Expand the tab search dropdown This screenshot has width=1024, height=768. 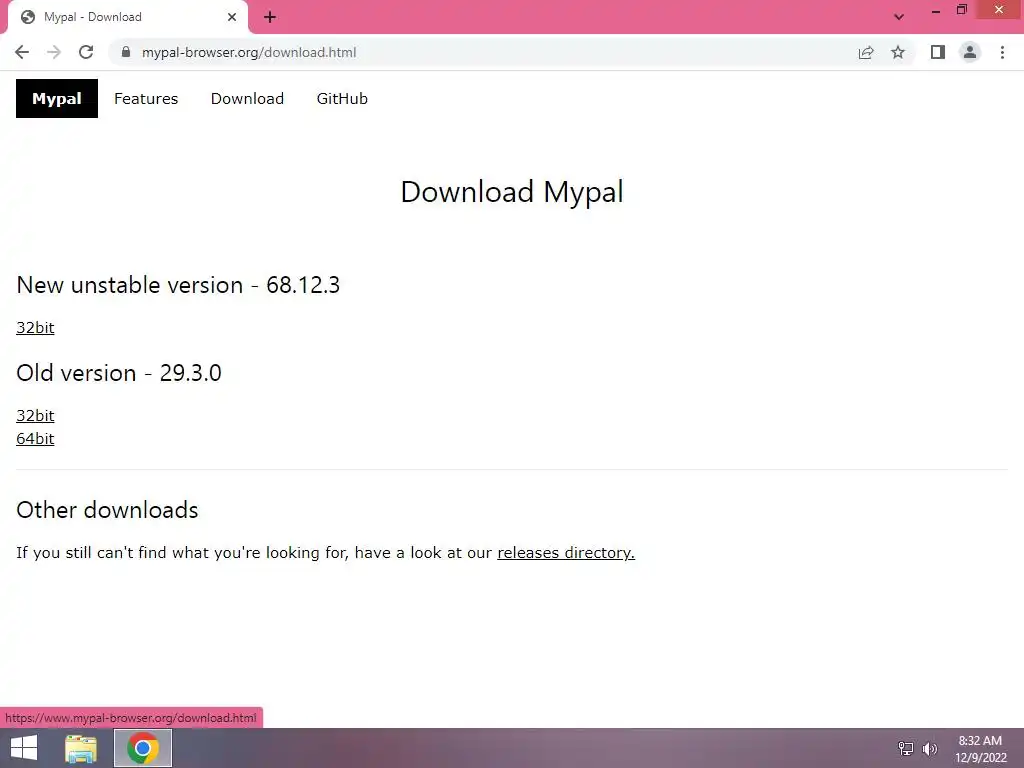pyautogui.click(x=899, y=17)
